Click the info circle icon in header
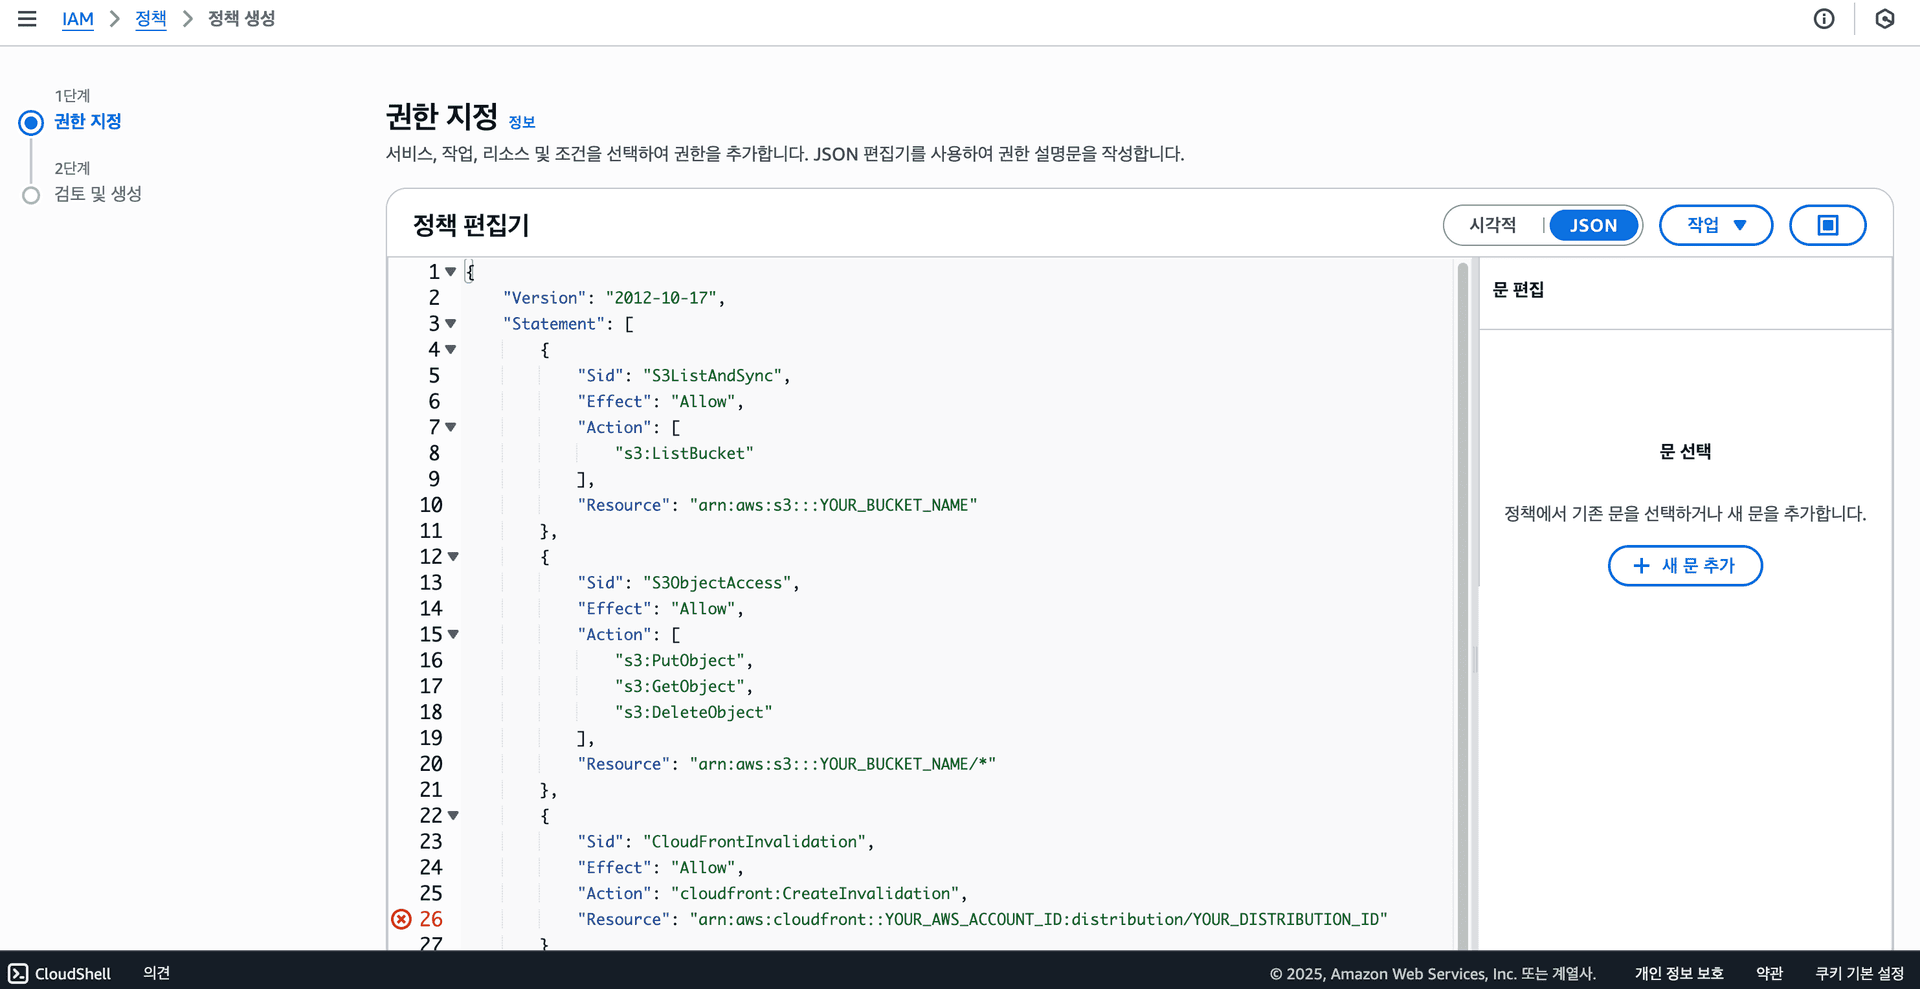This screenshot has width=1920, height=989. [1824, 19]
